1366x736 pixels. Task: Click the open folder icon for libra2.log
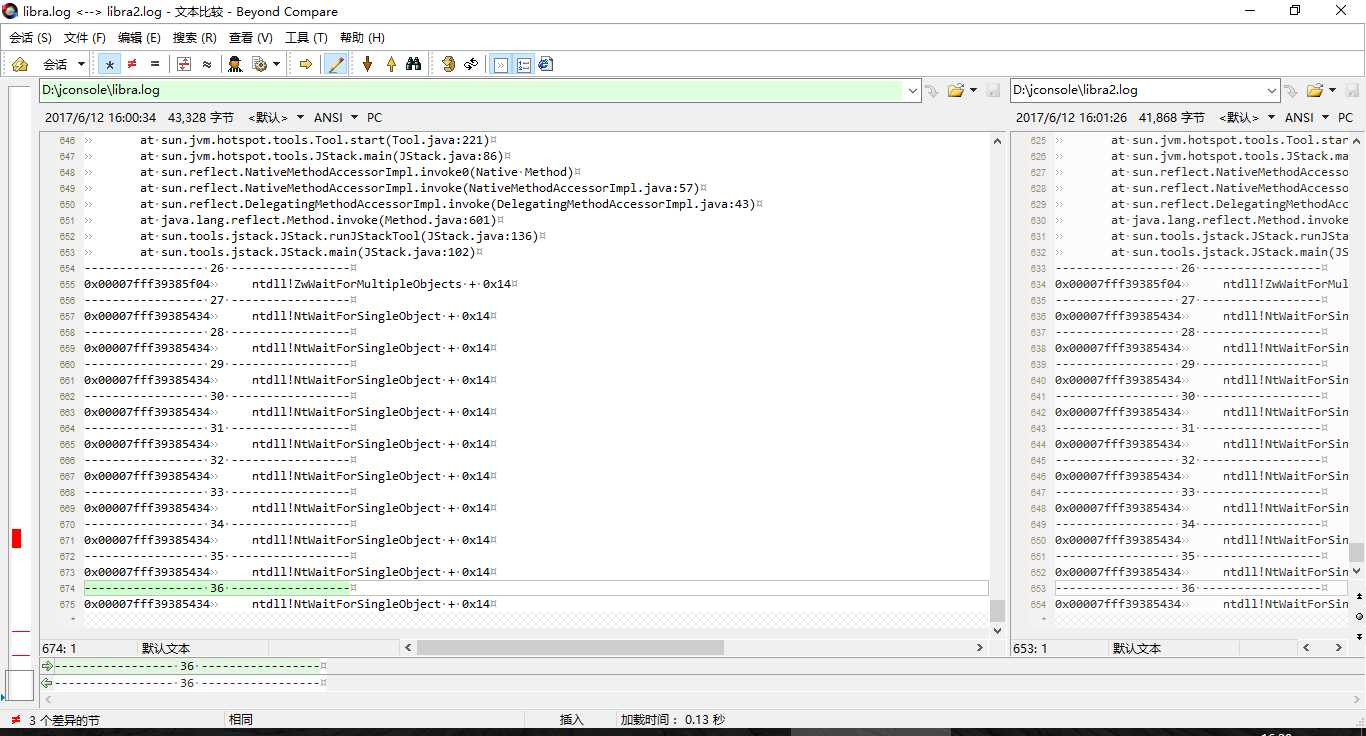(1315, 90)
